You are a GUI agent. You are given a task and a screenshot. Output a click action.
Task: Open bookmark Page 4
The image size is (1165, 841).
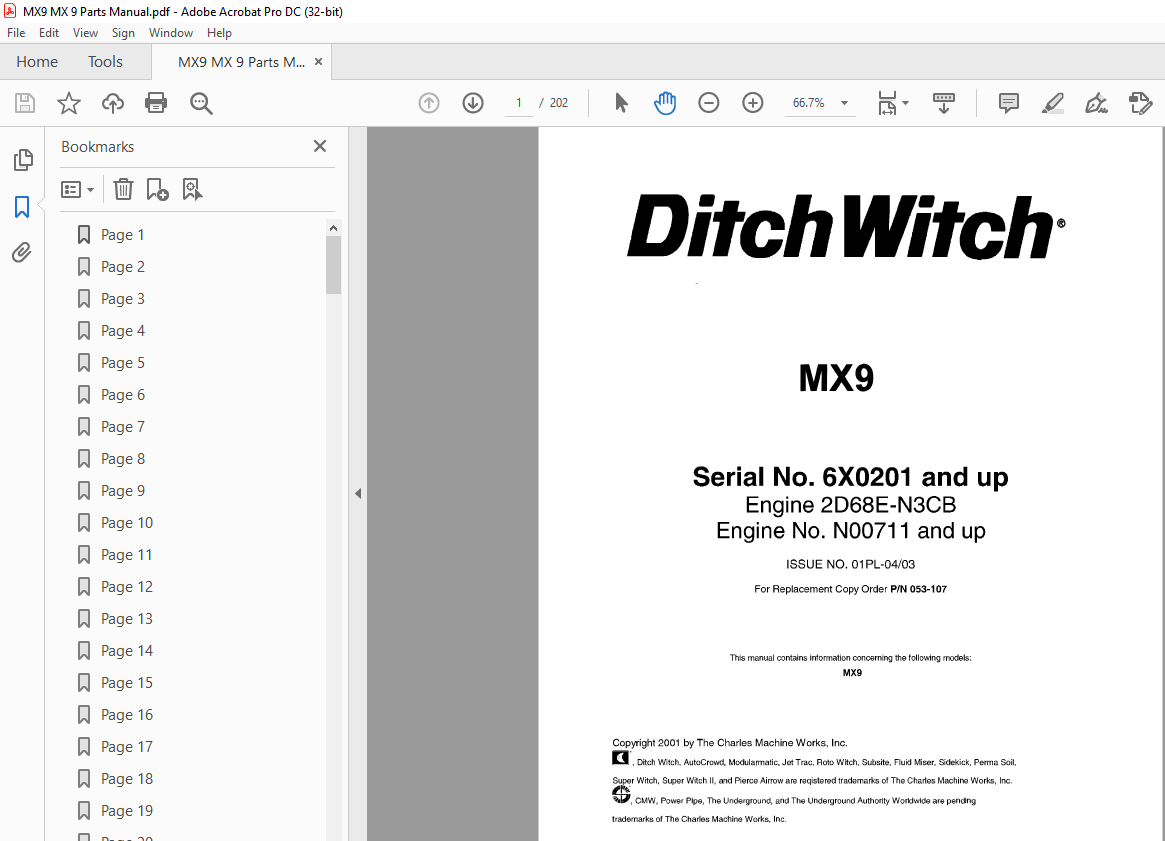(123, 331)
